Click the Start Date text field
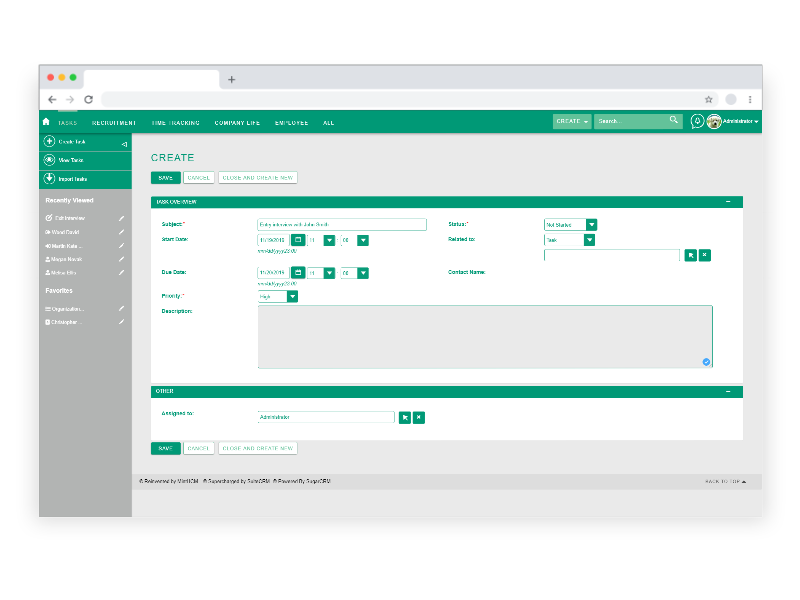The height and width of the screenshot is (600, 800). tap(273, 240)
